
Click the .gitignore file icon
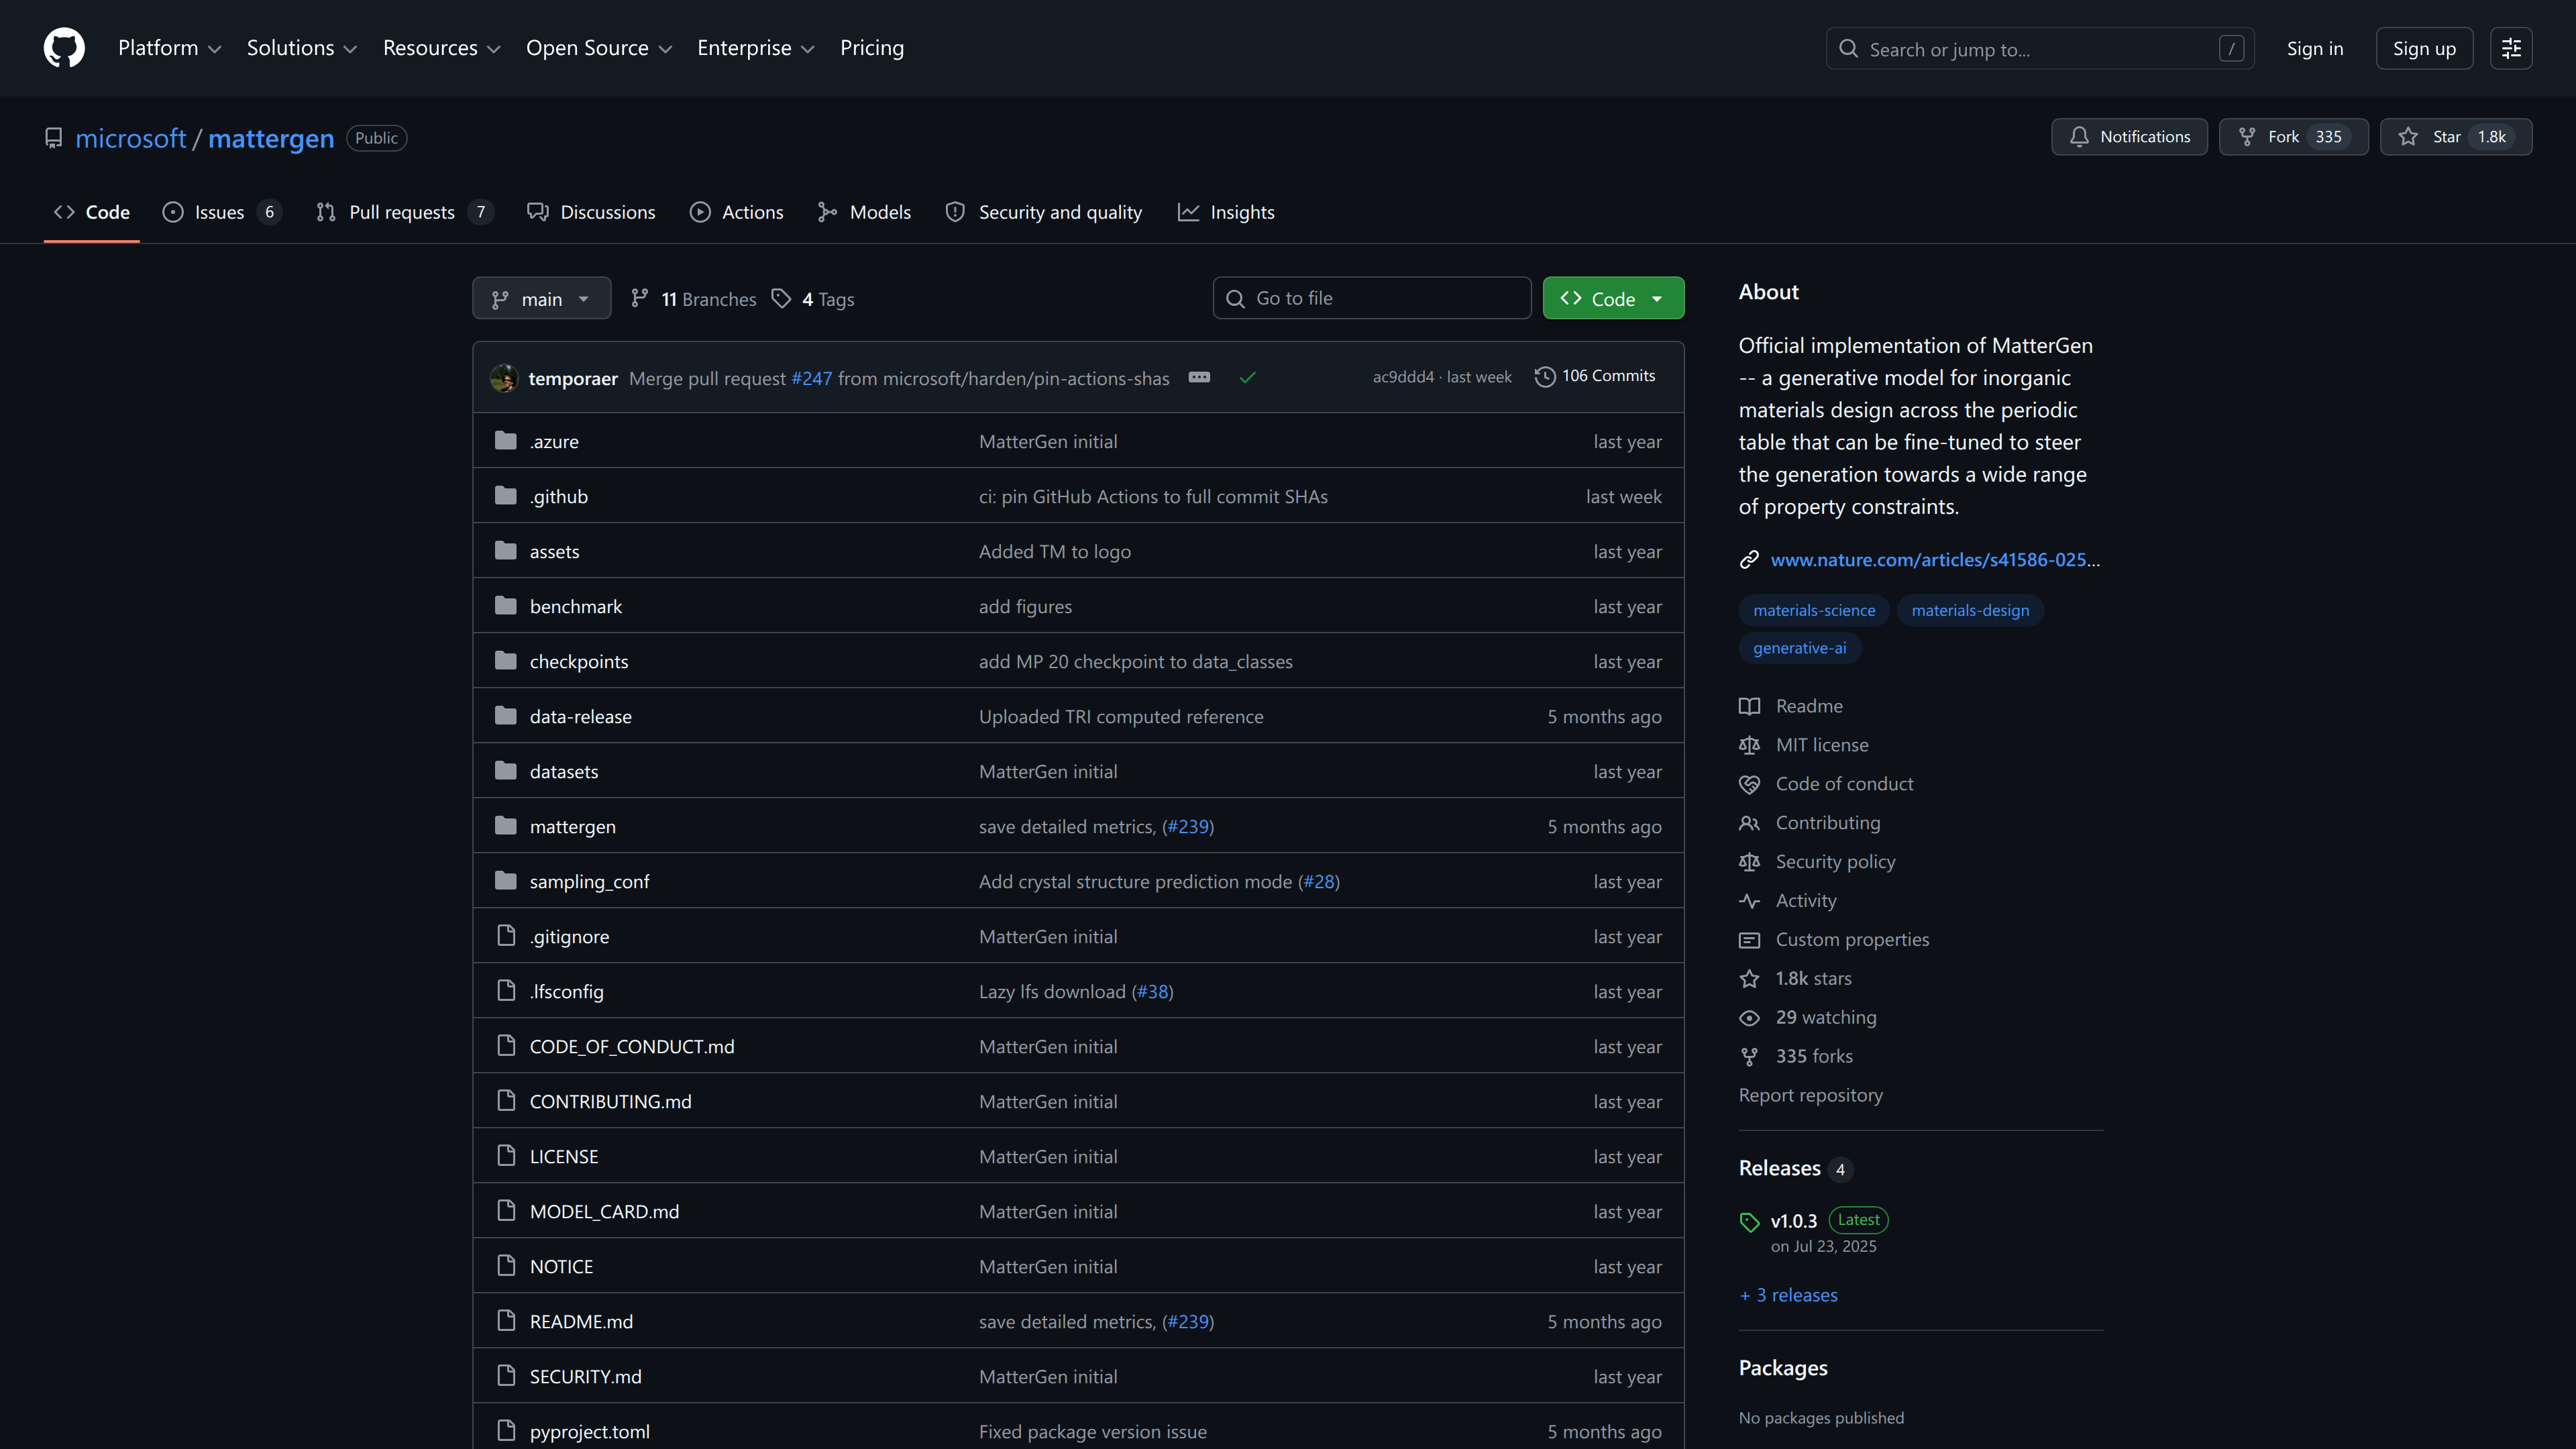(x=506, y=936)
